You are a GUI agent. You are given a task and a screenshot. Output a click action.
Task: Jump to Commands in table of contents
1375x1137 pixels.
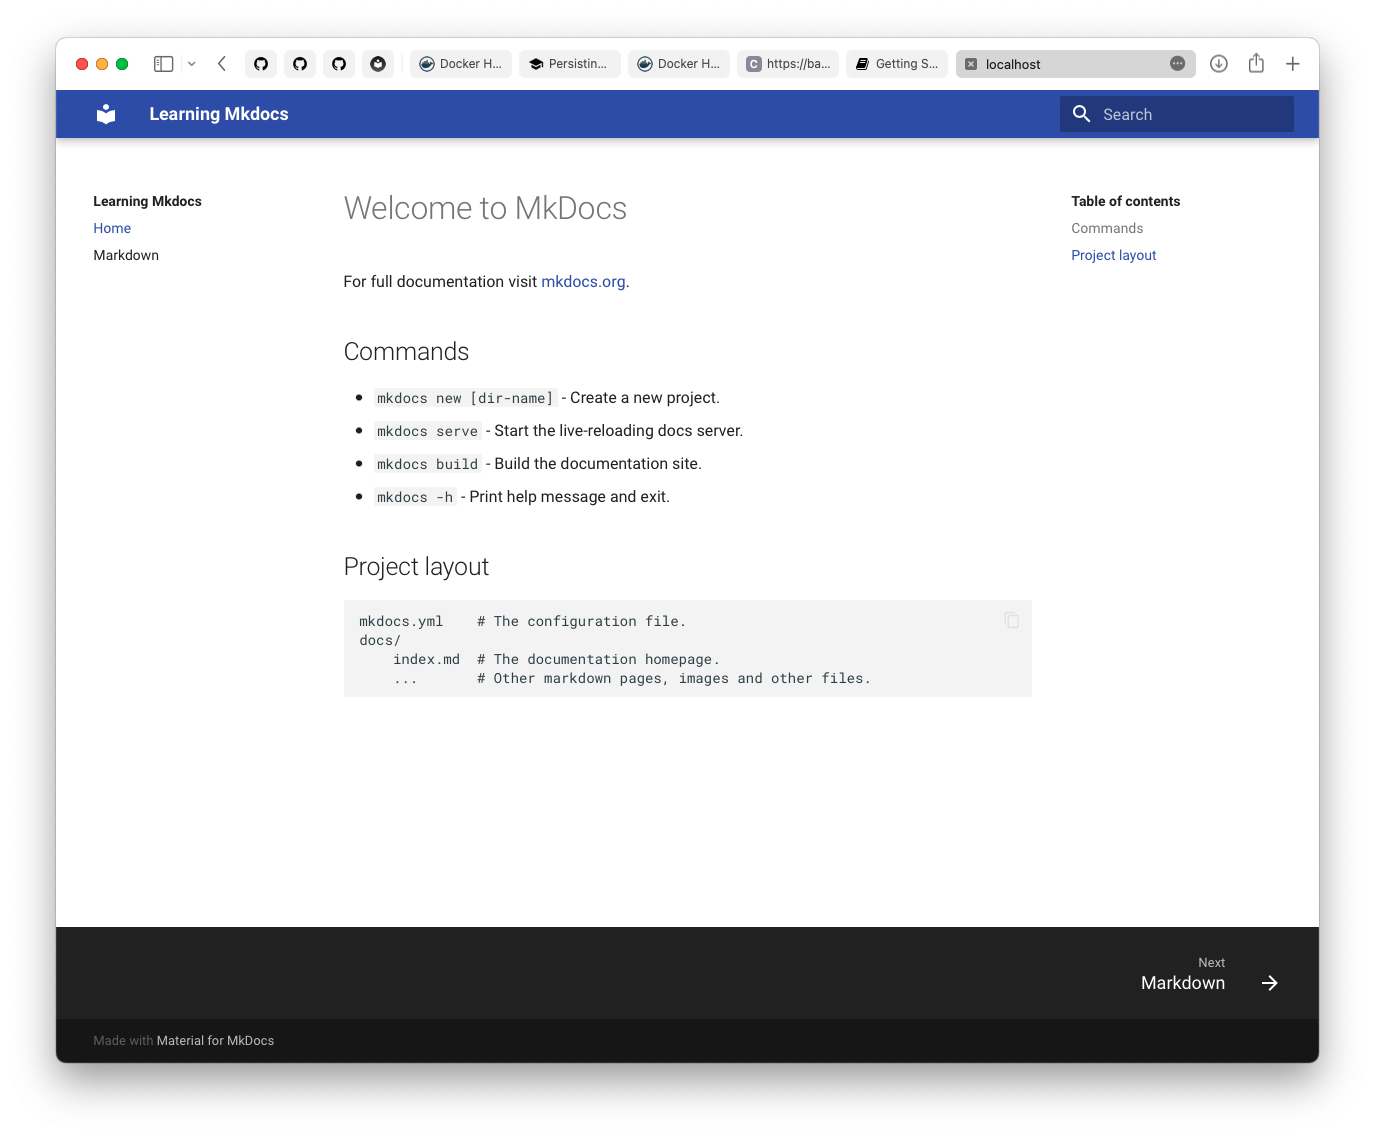click(1107, 228)
